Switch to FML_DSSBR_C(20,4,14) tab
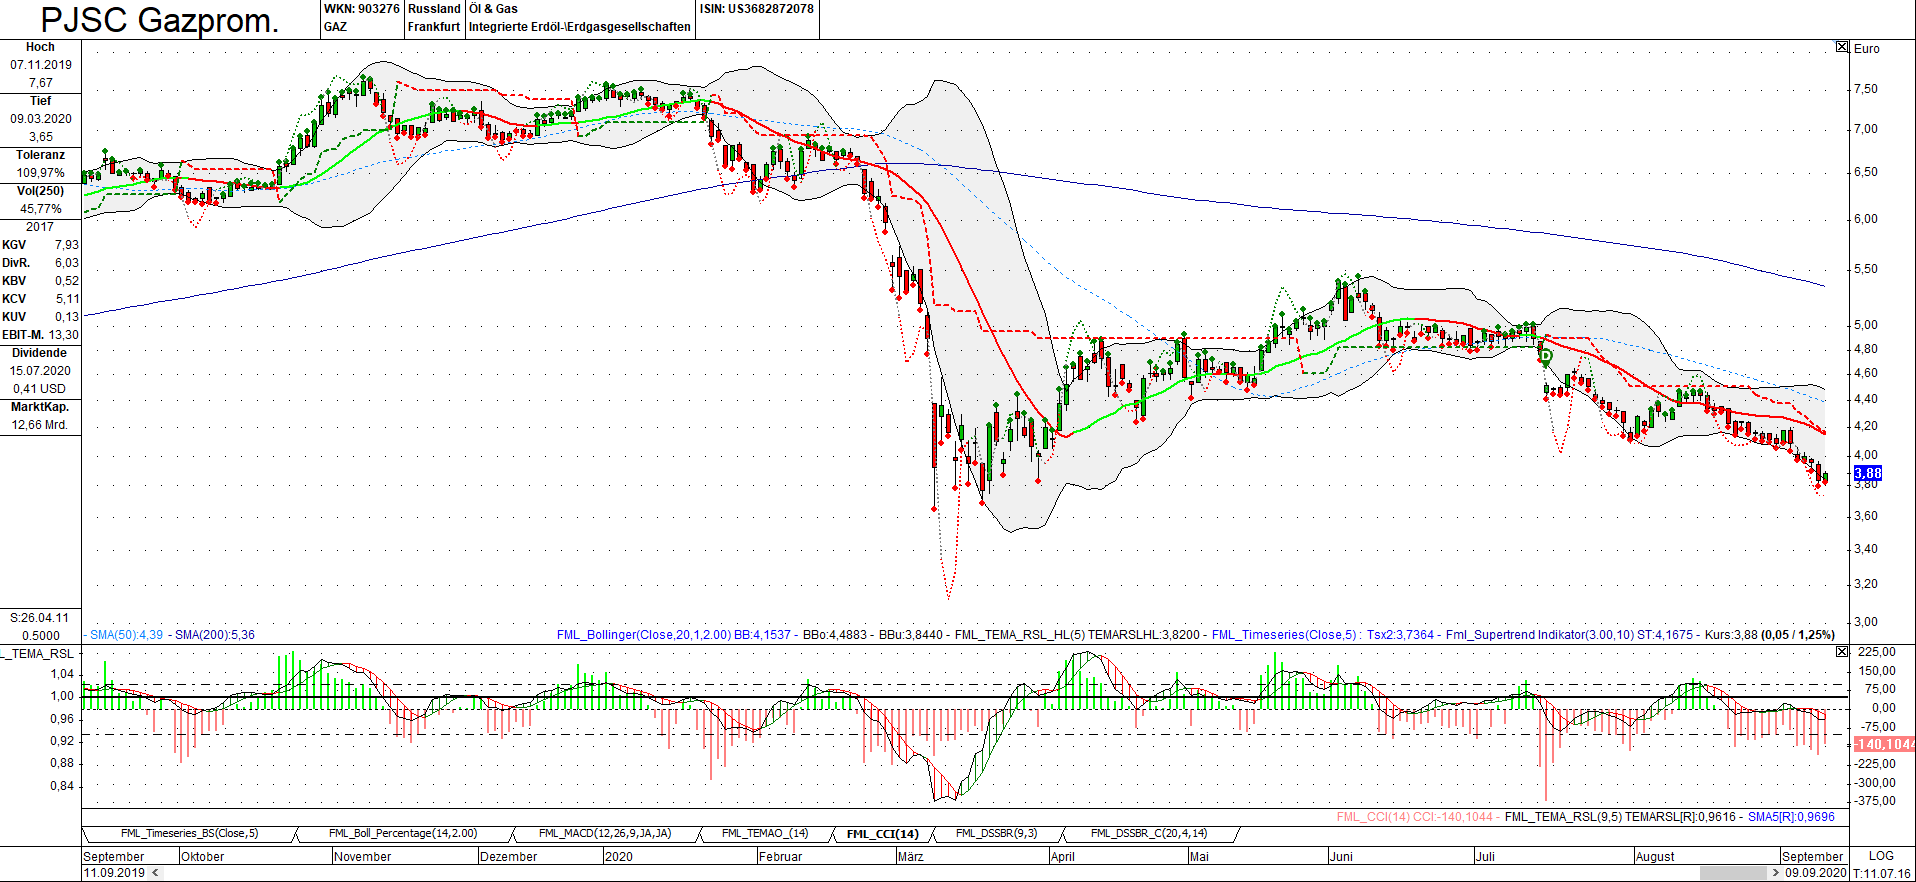 pos(1149,833)
